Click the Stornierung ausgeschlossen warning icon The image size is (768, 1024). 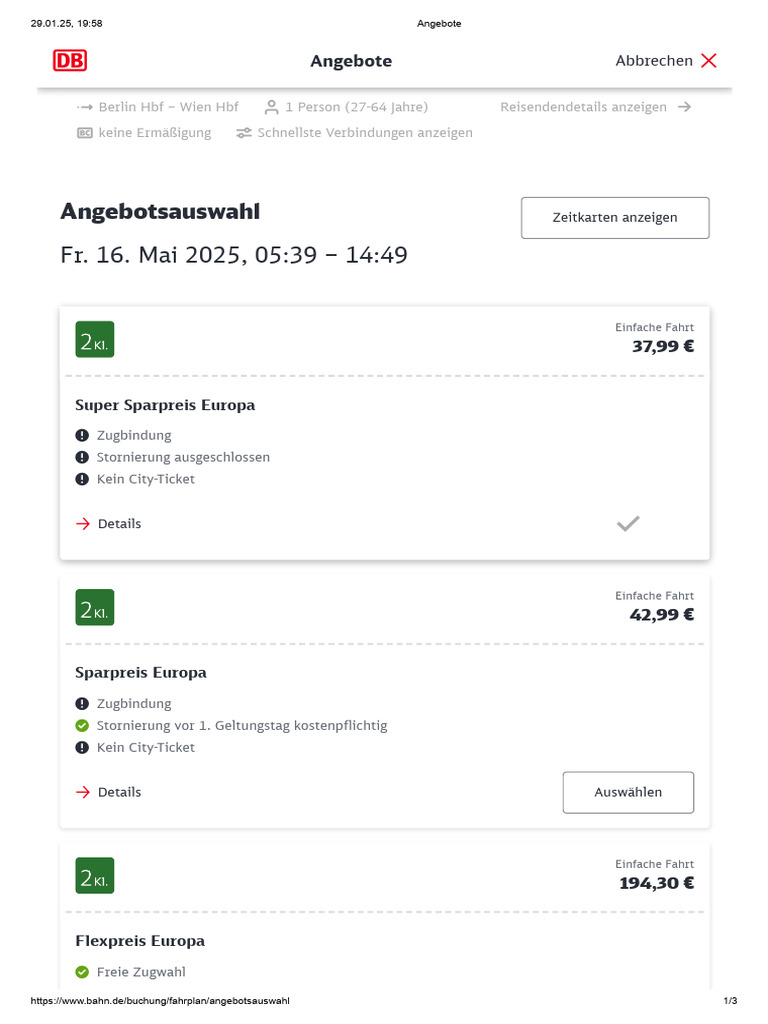point(82,457)
